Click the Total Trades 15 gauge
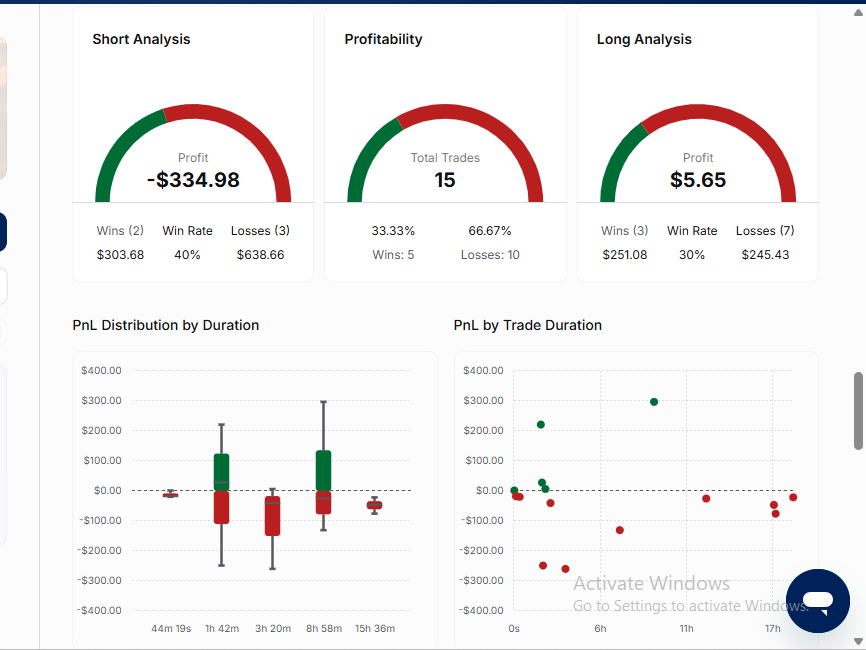Screen dimensions: 866x650 [x=445, y=153]
